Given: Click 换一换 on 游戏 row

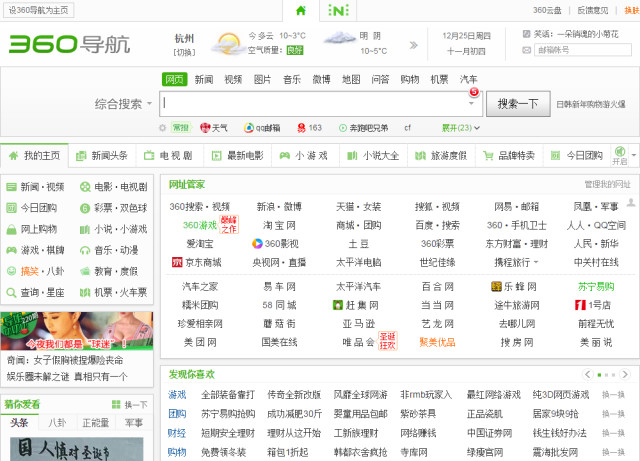Looking at the screenshot, I should pos(613,395).
